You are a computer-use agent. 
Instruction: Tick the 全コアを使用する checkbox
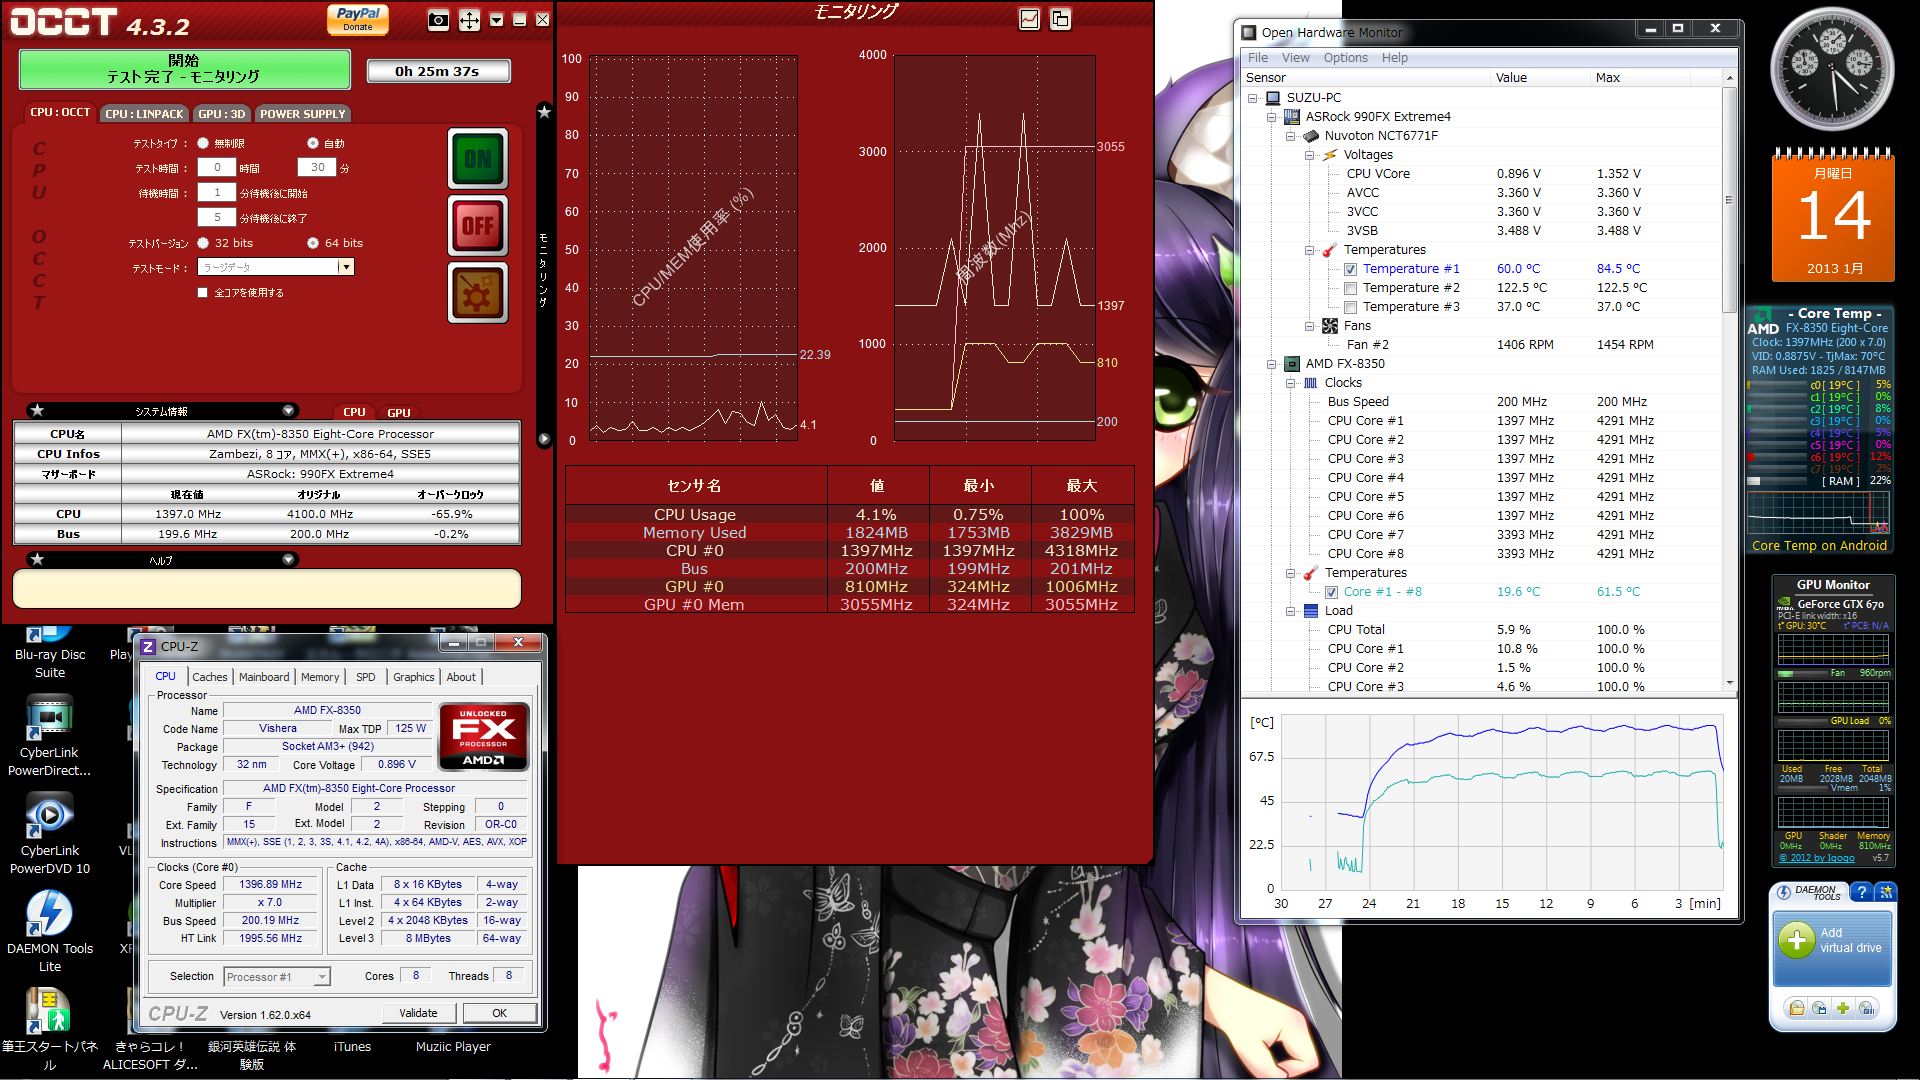[x=203, y=293]
